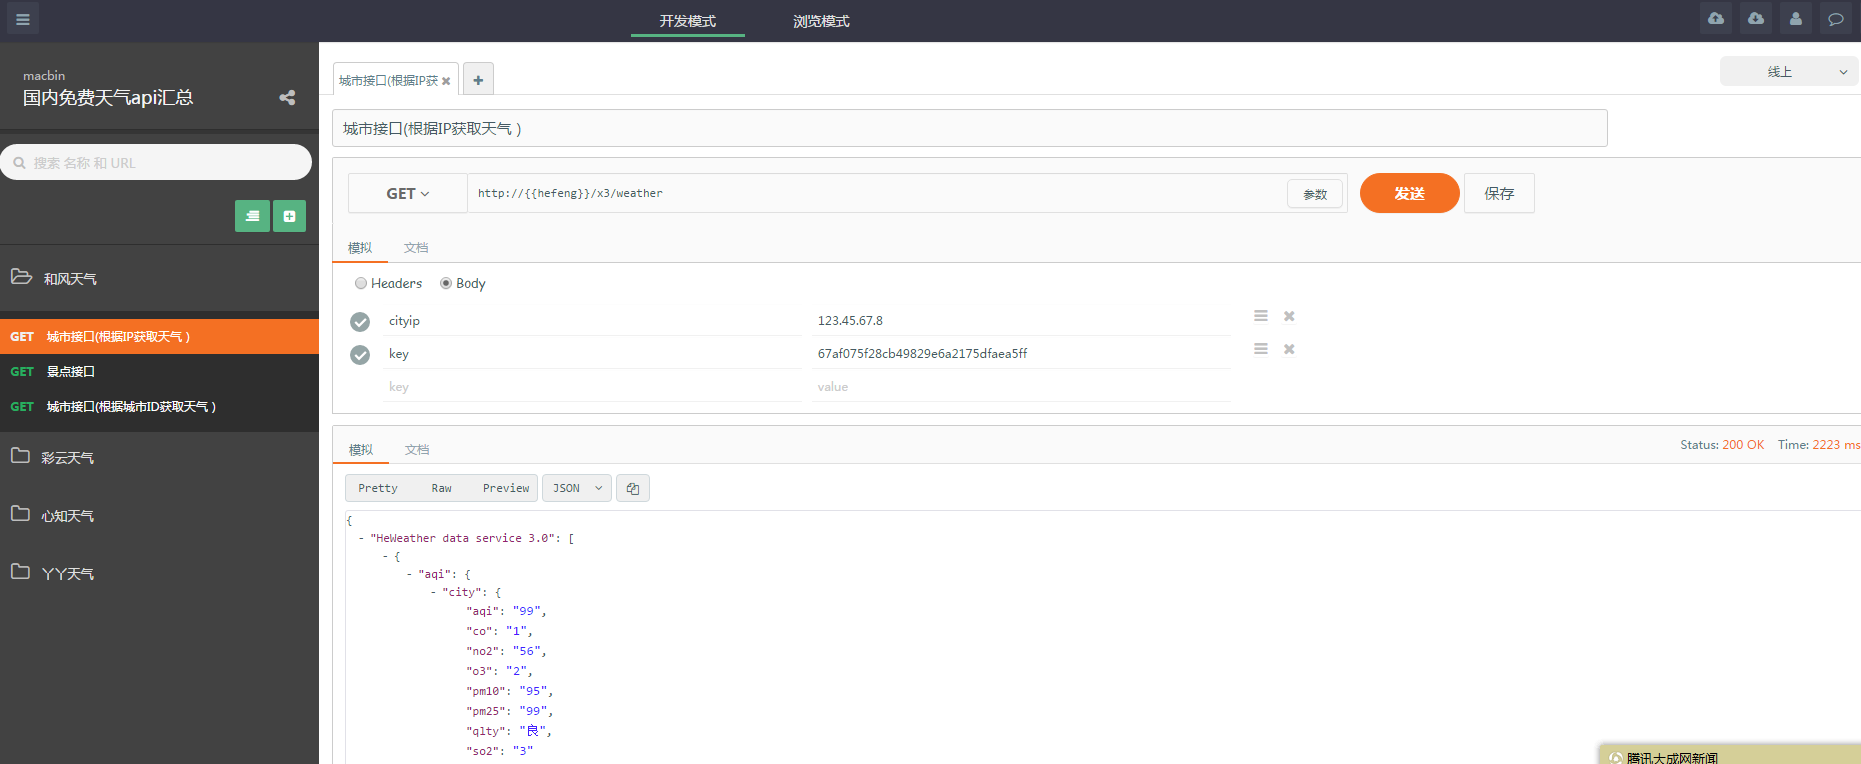The height and width of the screenshot is (764, 1861).
Task: Click the 保存 save button
Action: click(x=1498, y=193)
